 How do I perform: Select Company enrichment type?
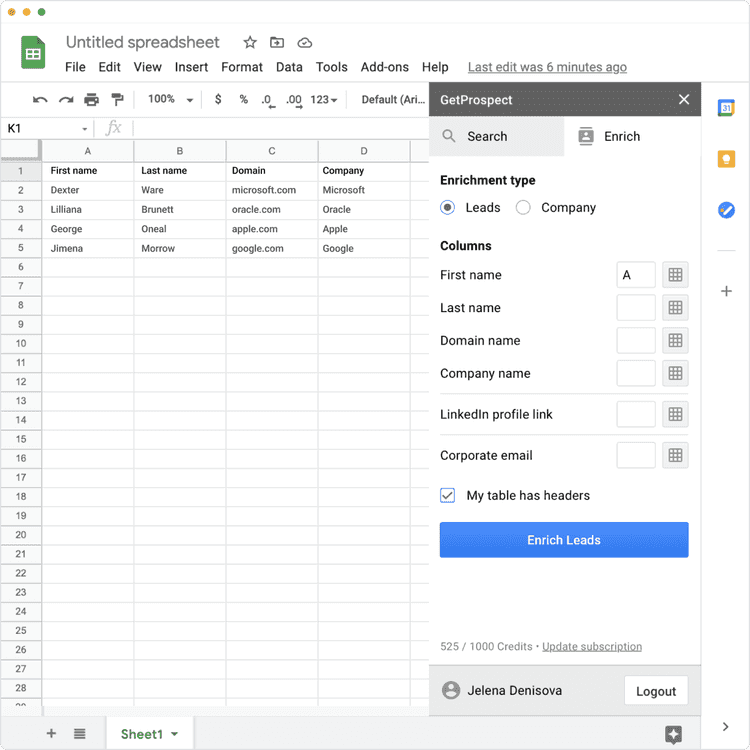(x=523, y=208)
